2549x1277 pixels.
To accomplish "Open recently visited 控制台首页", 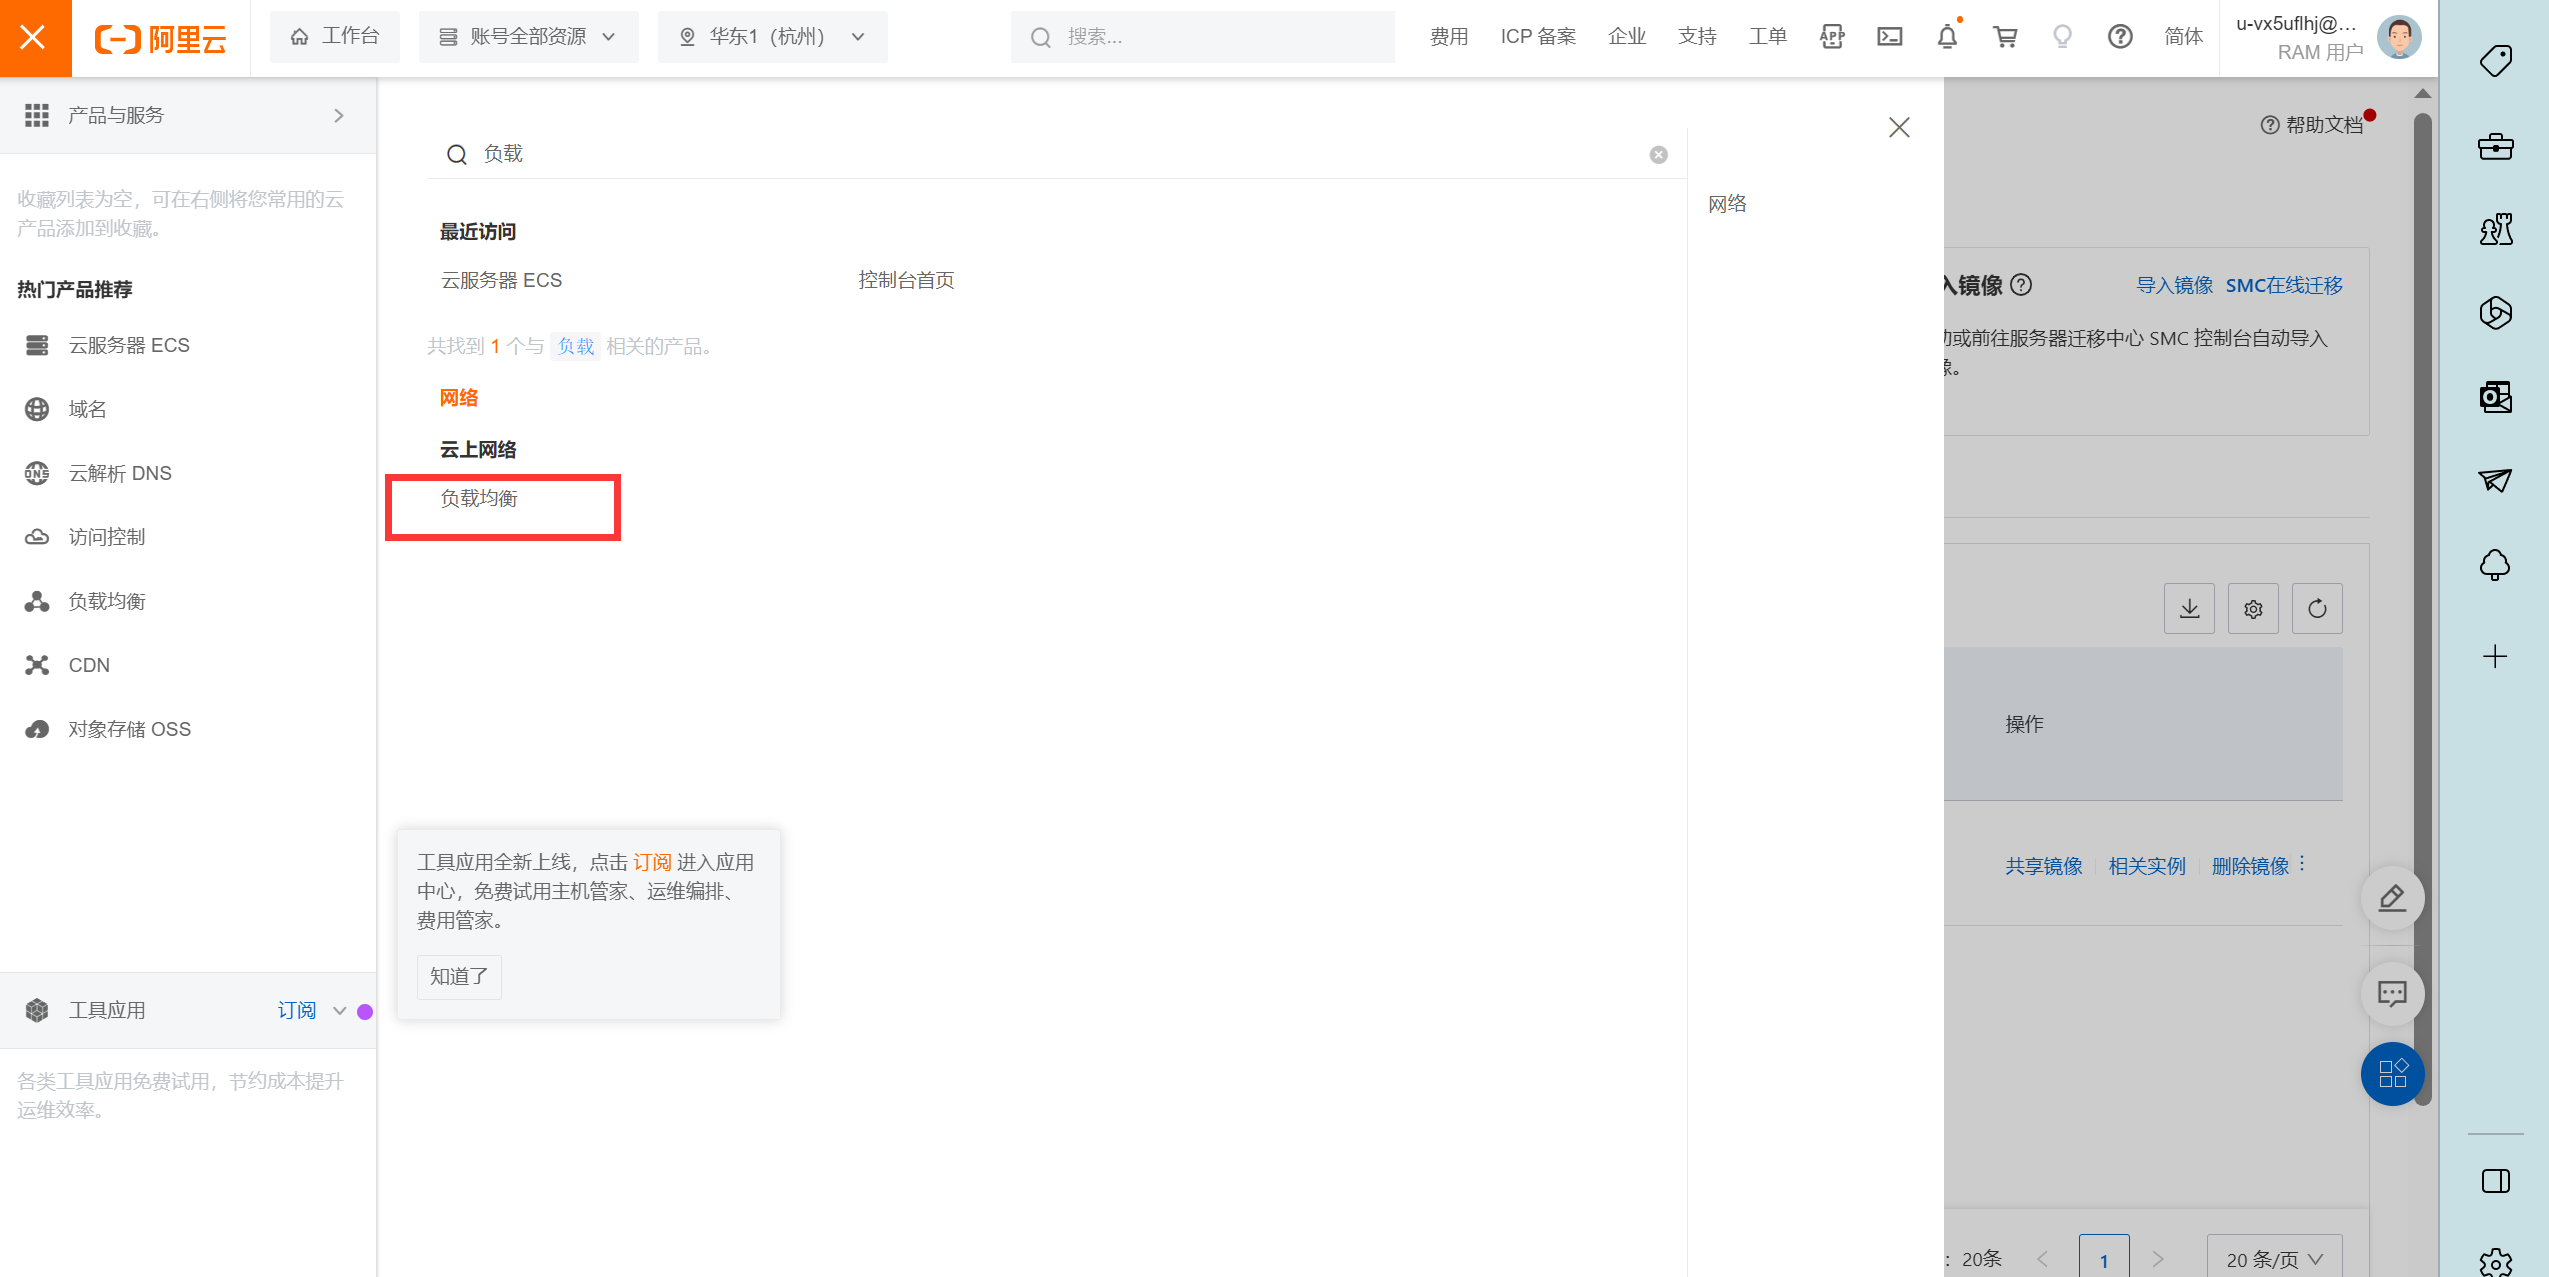I will tap(906, 280).
